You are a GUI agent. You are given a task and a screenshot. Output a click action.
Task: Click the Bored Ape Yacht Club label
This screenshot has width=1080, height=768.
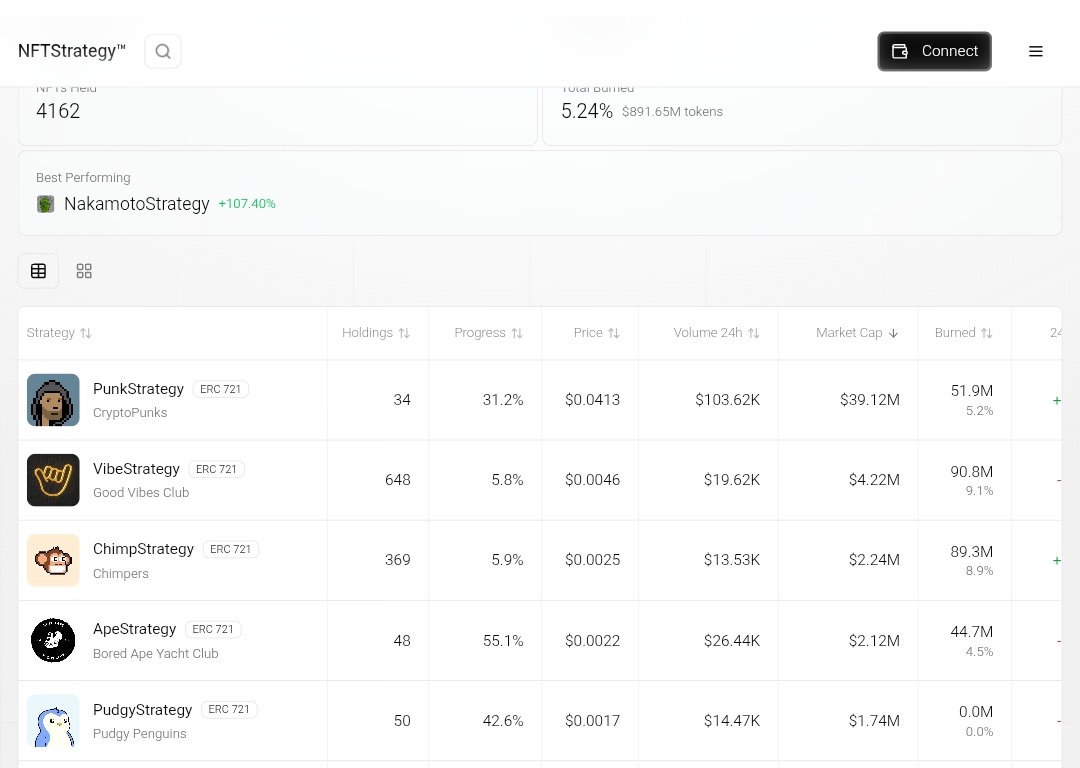(156, 654)
